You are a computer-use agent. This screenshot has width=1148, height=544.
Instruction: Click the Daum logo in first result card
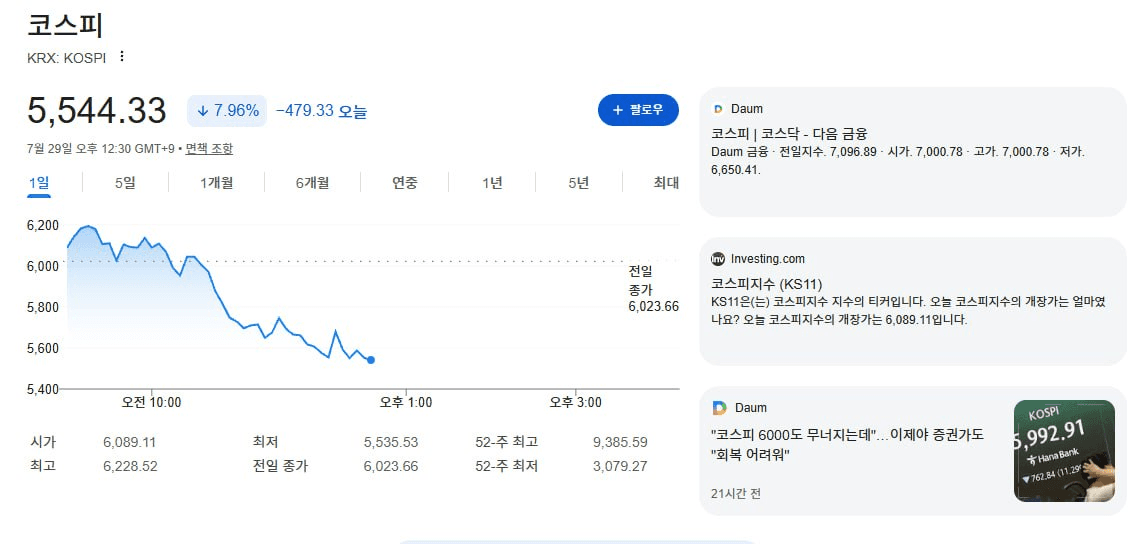coord(718,109)
